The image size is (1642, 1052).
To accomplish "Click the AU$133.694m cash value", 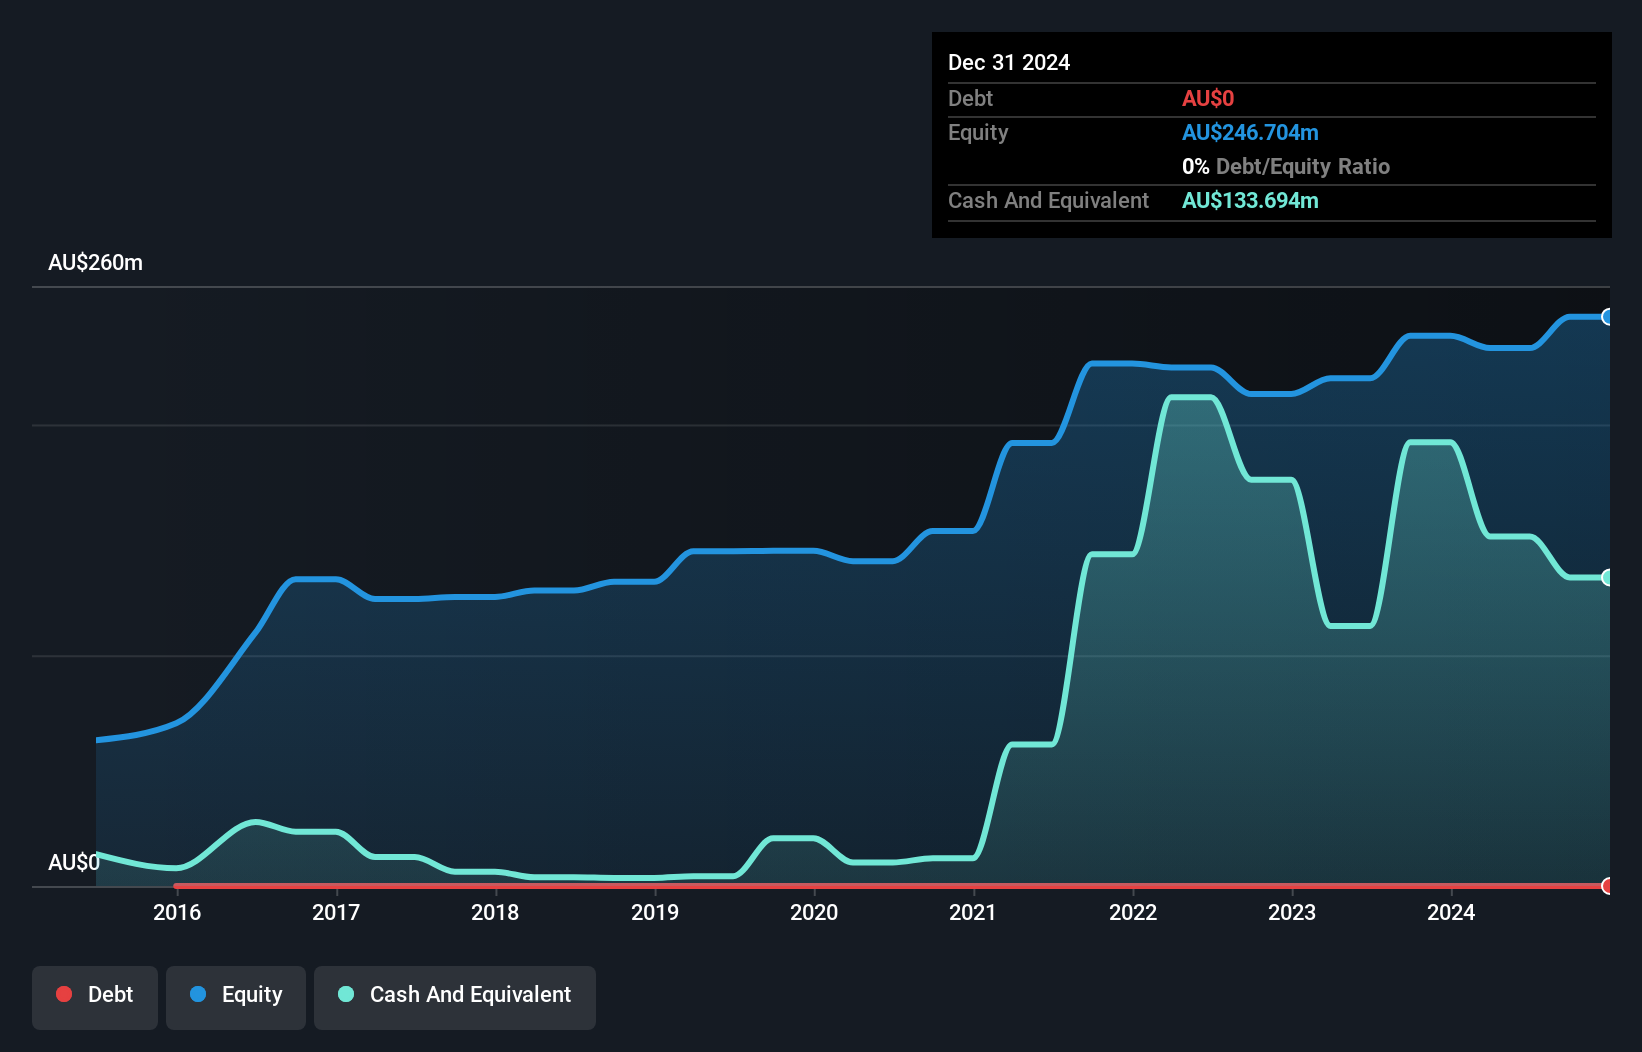I will tap(1250, 200).
